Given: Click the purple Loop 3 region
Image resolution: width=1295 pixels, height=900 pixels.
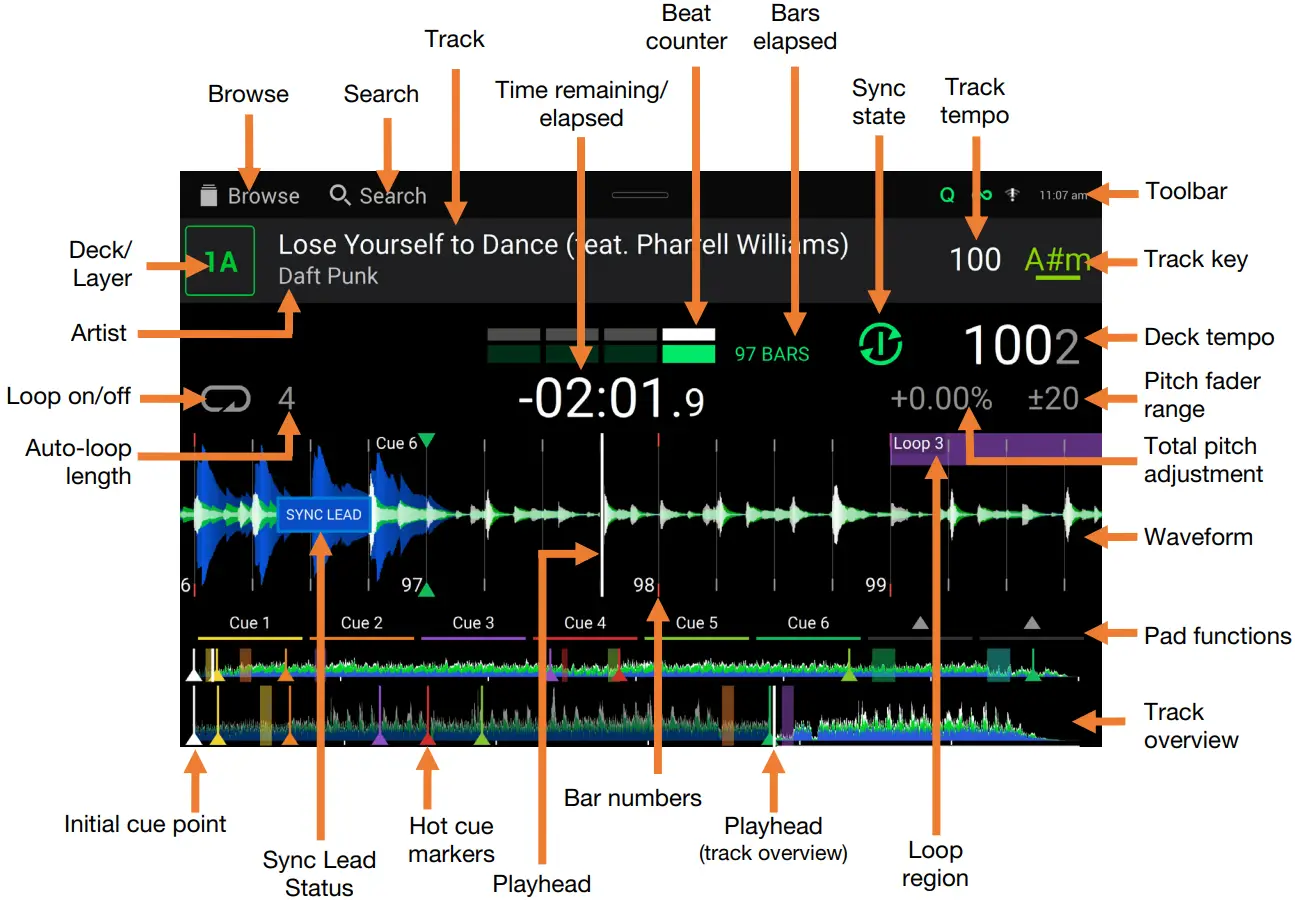Looking at the screenshot, I should pos(995,449).
